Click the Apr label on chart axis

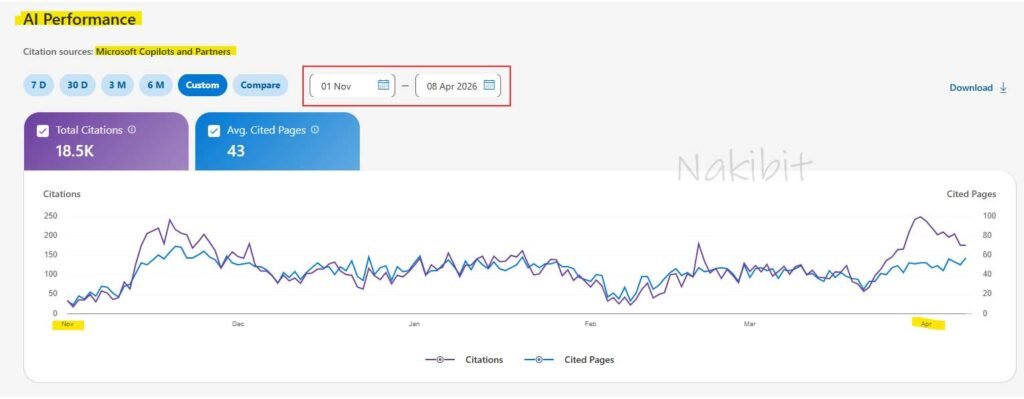coord(926,324)
